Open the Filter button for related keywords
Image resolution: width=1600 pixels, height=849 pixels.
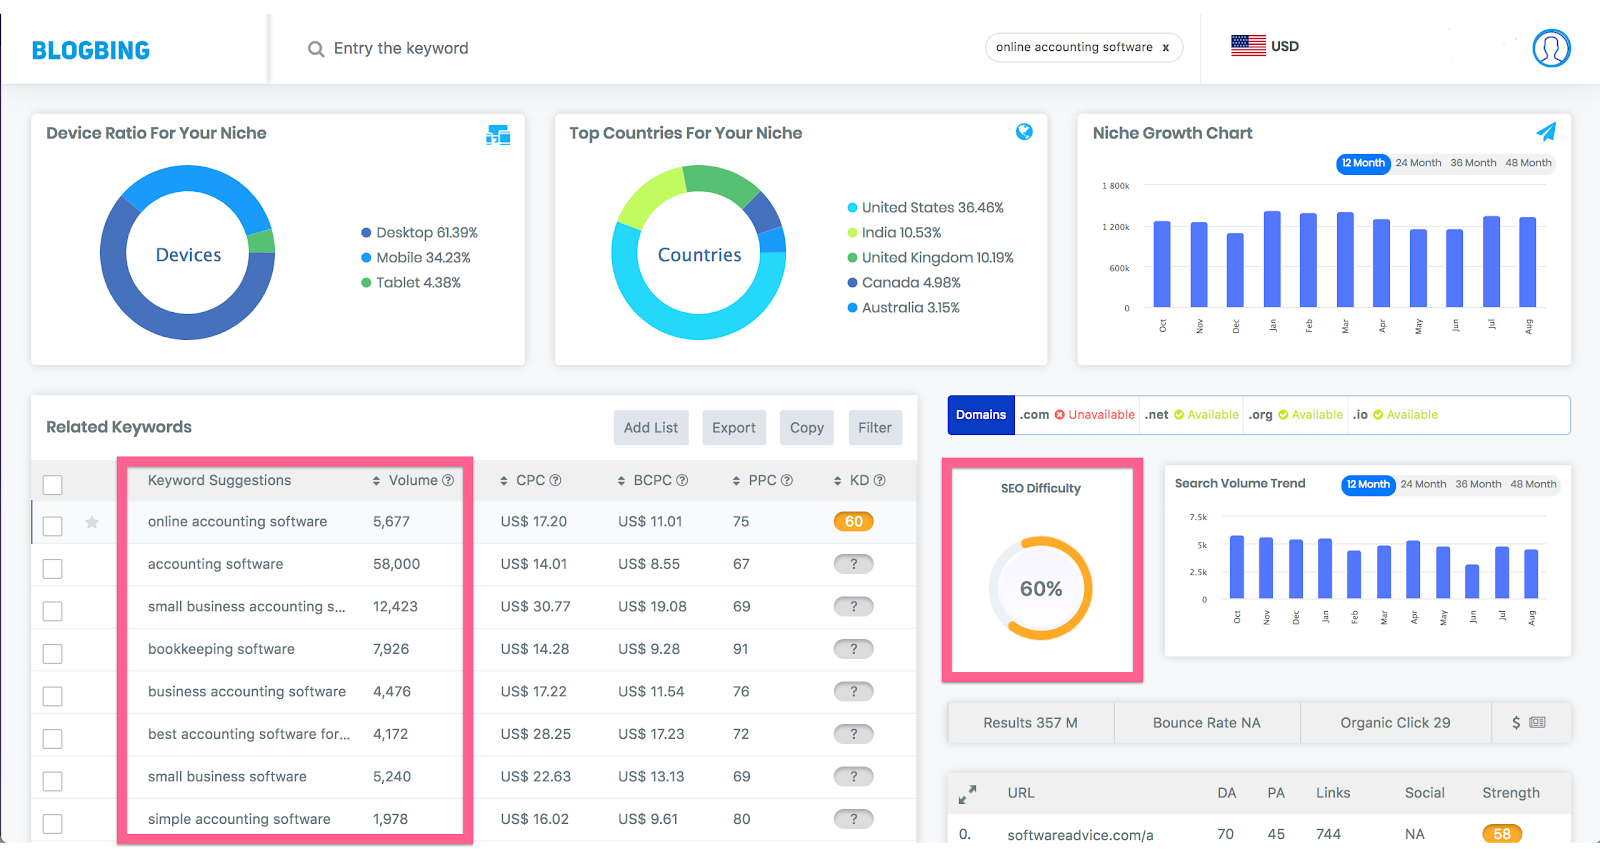click(x=875, y=427)
